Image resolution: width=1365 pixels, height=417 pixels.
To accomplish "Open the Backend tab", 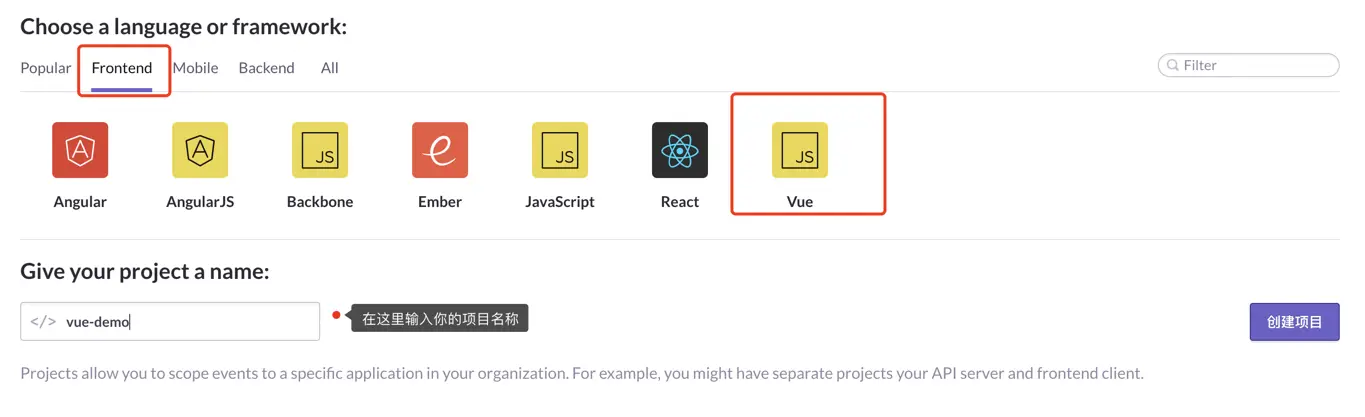I will [266, 68].
